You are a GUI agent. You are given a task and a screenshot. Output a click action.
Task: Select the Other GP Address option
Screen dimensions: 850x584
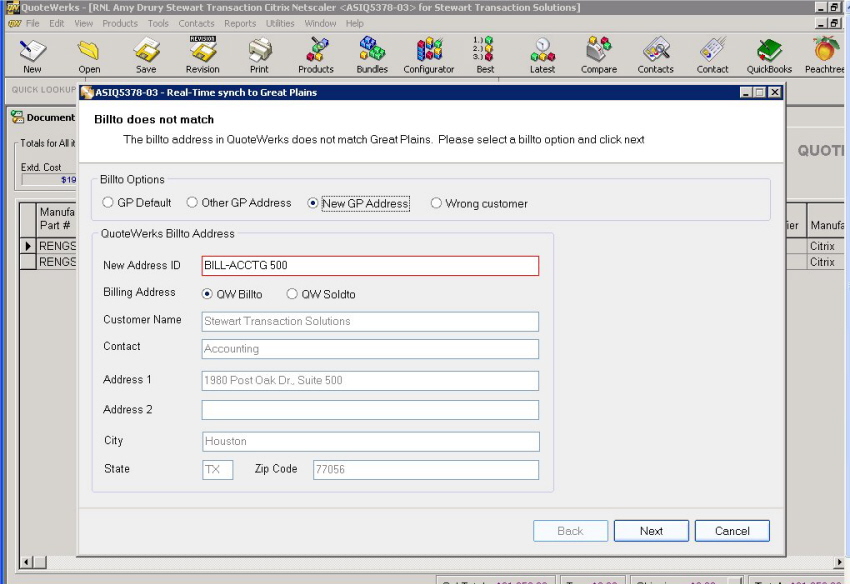point(192,202)
